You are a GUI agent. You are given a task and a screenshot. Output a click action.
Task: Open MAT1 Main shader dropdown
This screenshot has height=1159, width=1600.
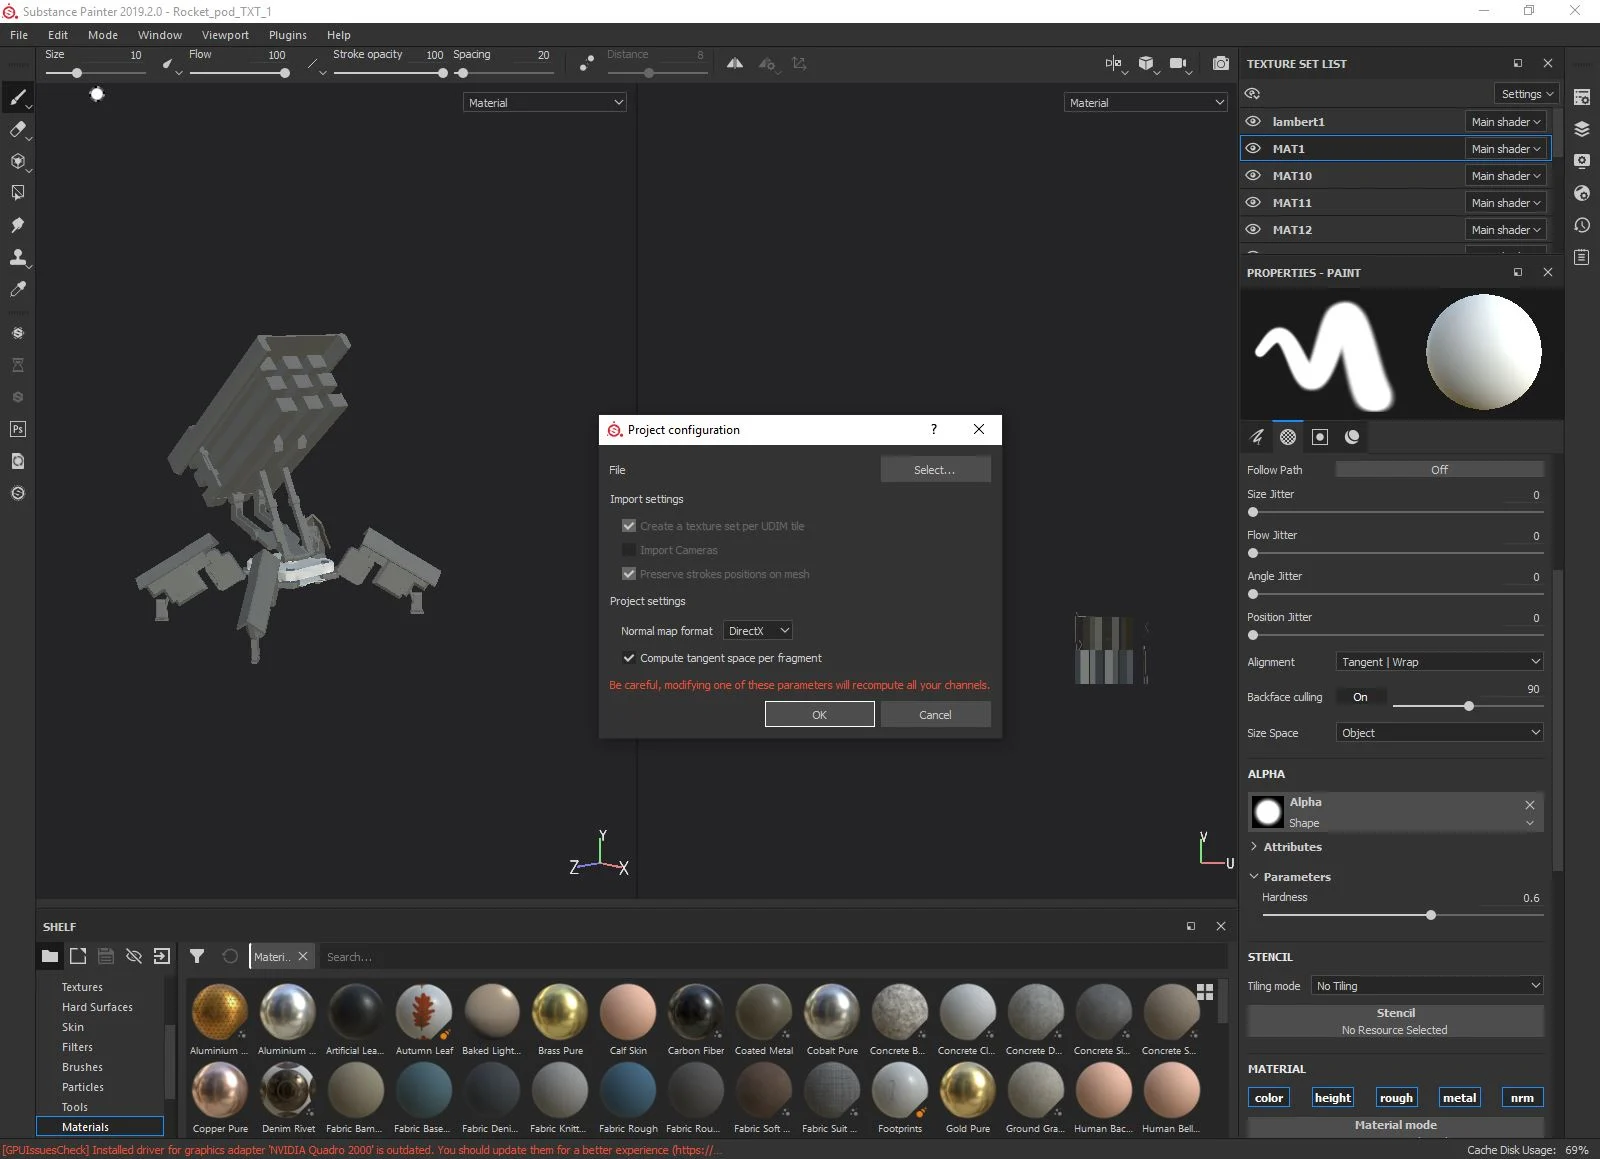[1506, 148]
